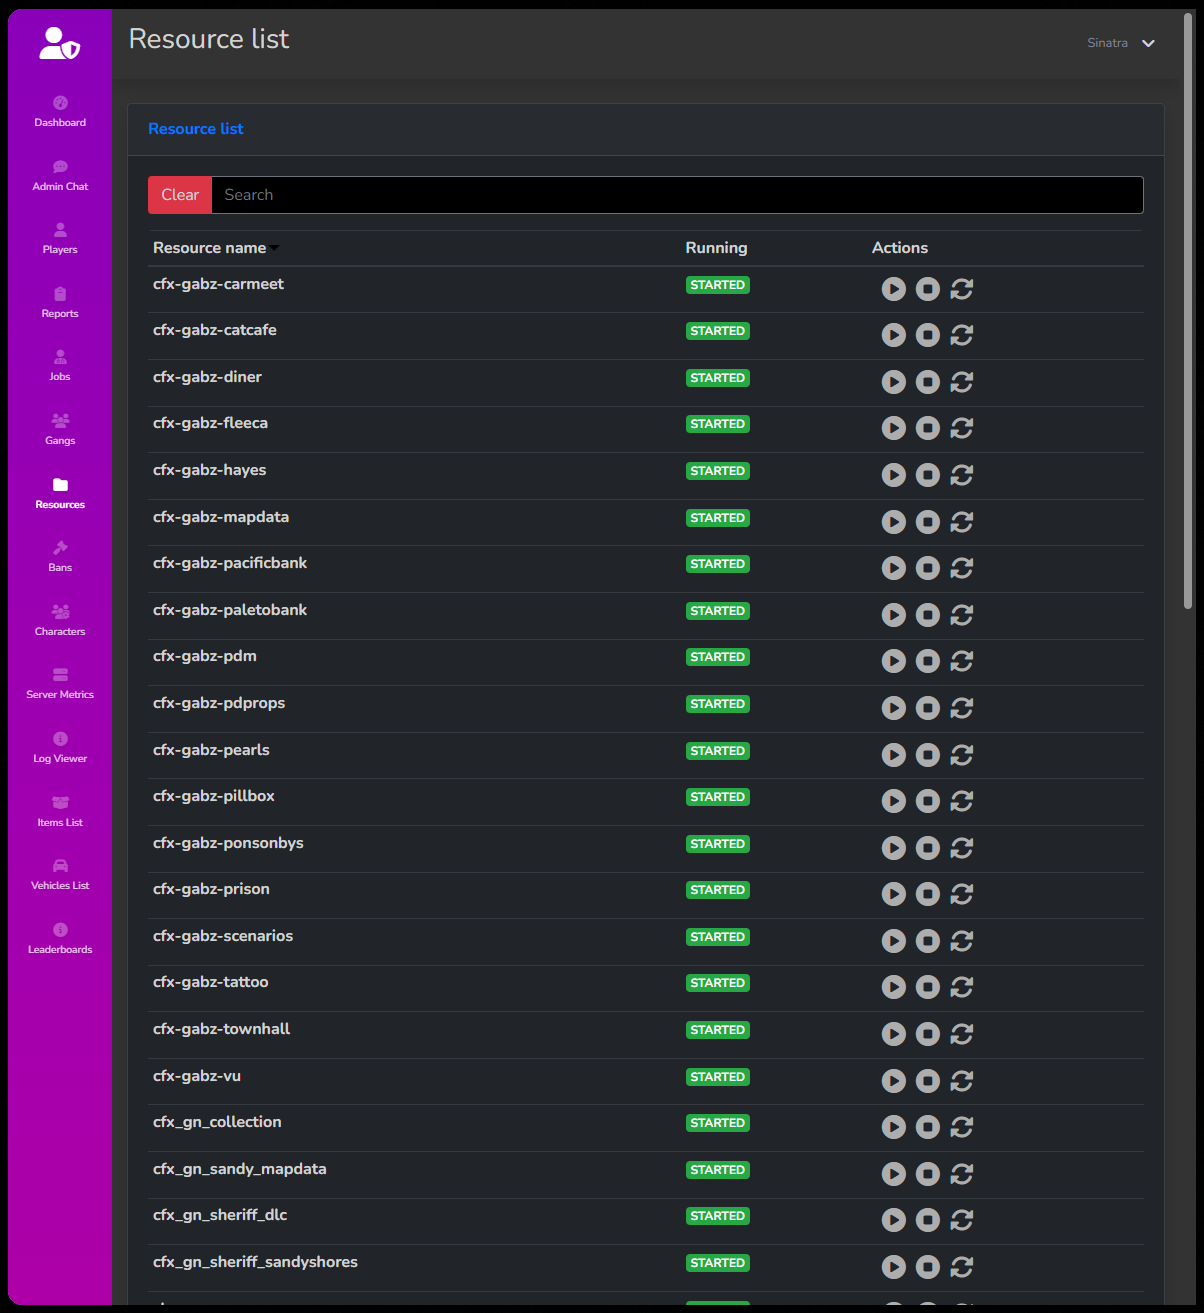
Task: Start the cfx-gabz-carmeet resource
Action: point(894,289)
